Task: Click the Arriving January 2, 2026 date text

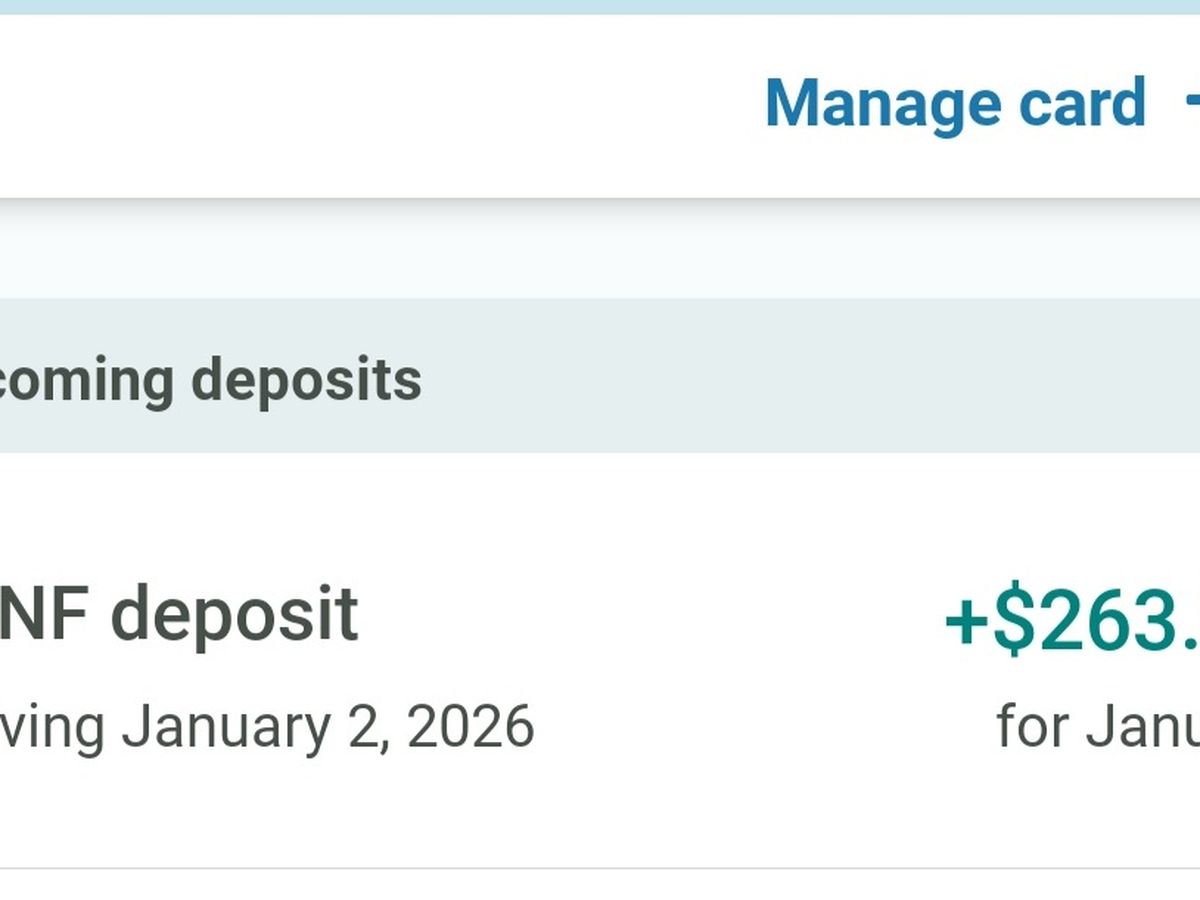Action: pos(266,726)
